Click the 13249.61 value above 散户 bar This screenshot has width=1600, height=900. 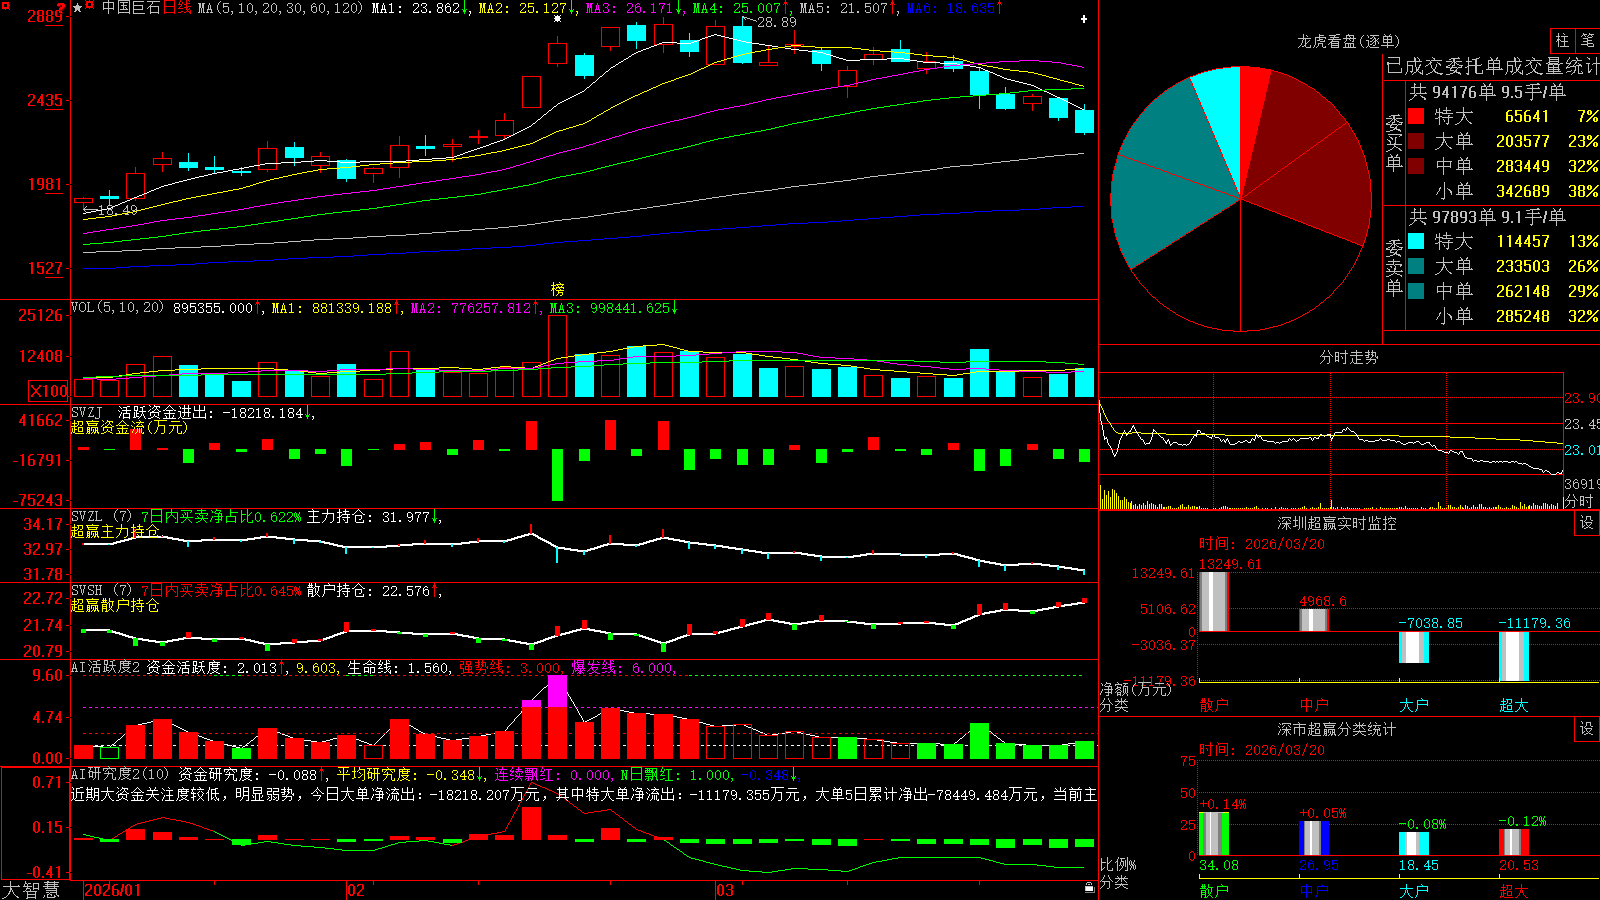pyautogui.click(x=1230, y=564)
